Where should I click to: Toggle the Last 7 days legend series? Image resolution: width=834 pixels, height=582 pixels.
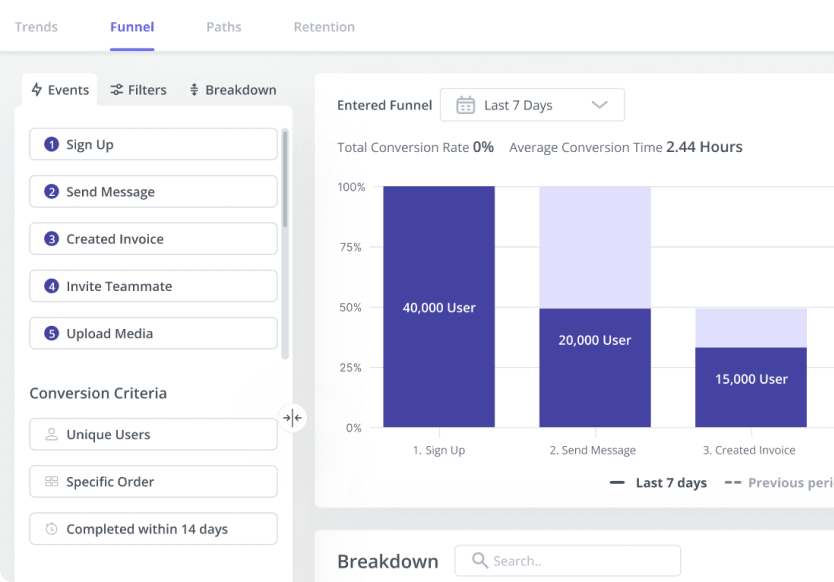click(x=658, y=483)
